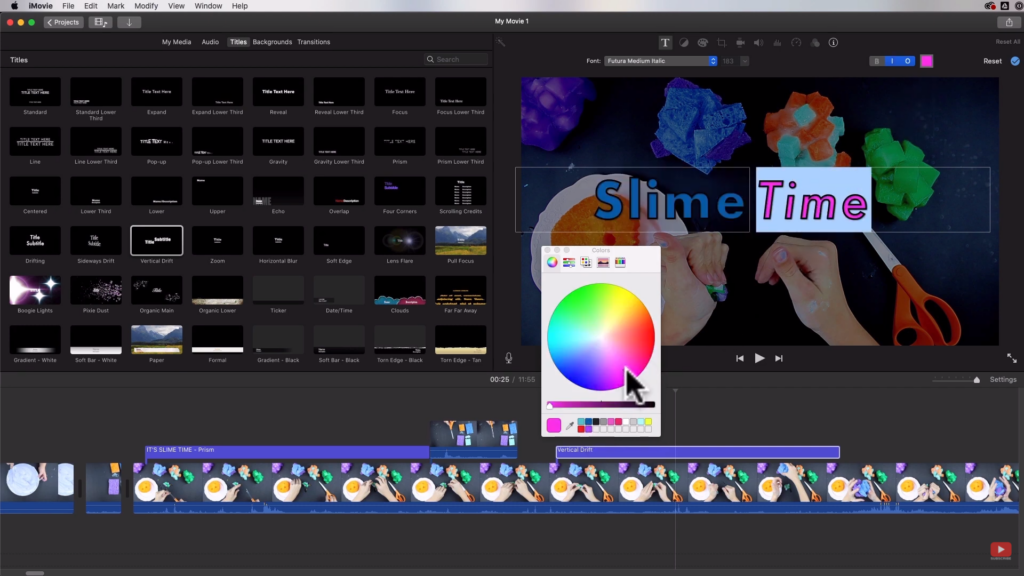
Task: Switch to color sliders mode in Colors
Action: click(x=569, y=262)
